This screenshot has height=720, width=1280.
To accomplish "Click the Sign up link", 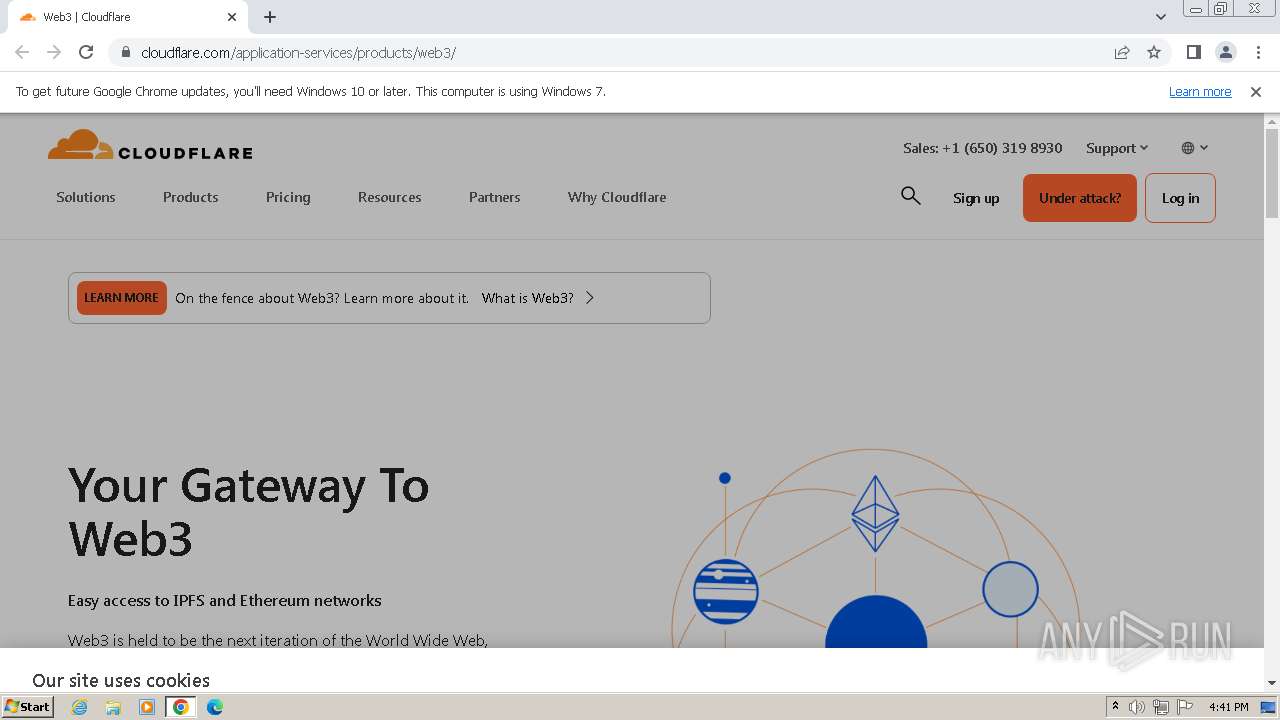I will (976, 198).
